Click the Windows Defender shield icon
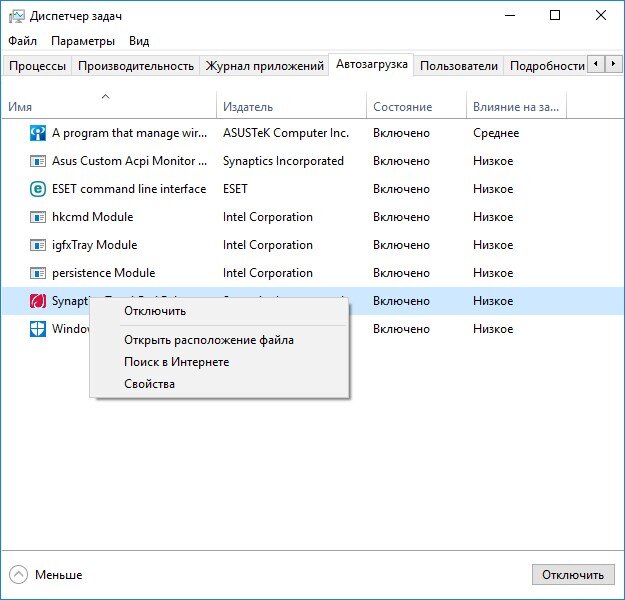 [38, 329]
